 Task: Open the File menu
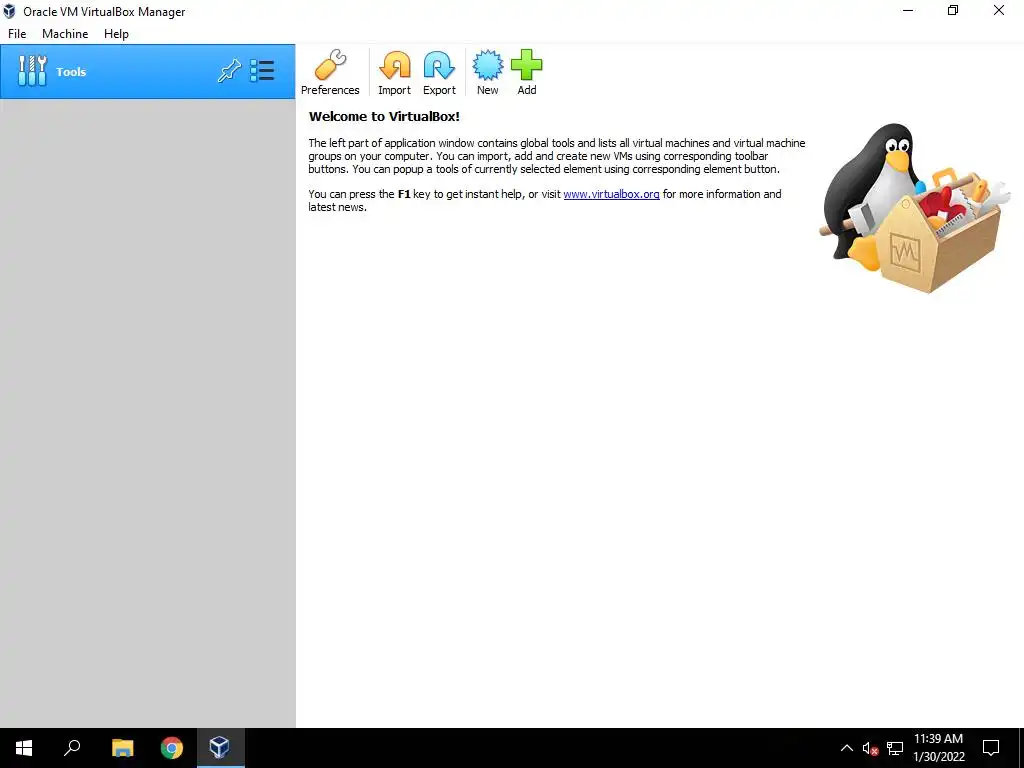tap(17, 34)
